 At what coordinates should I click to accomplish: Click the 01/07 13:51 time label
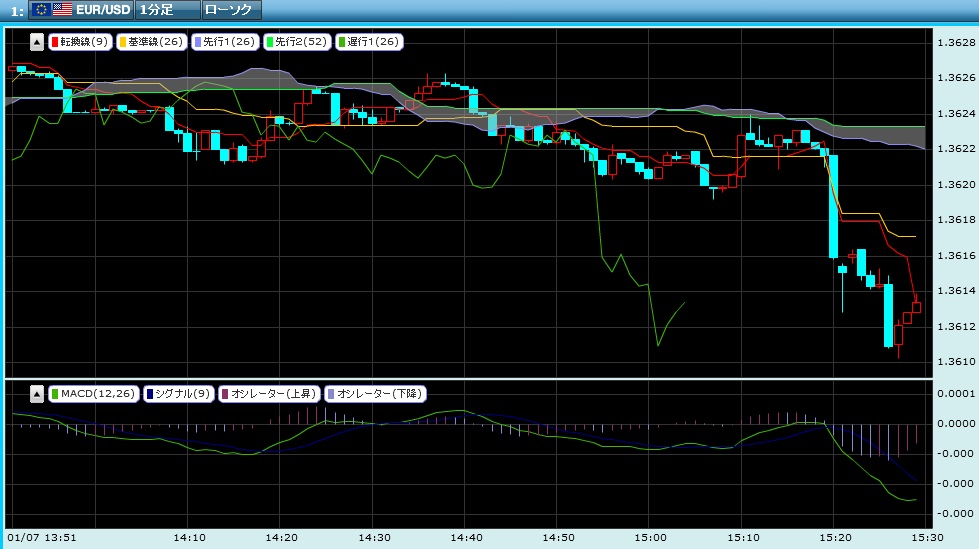[x=42, y=537]
